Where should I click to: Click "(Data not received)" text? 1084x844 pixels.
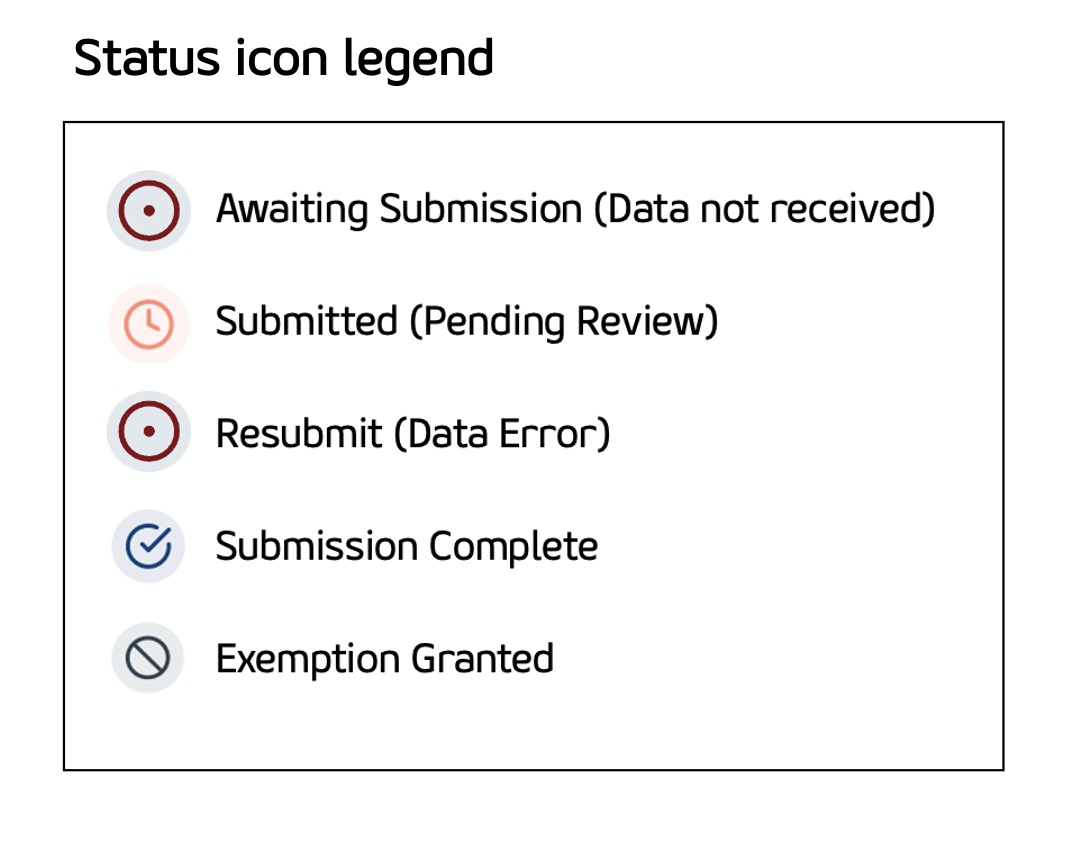point(764,210)
